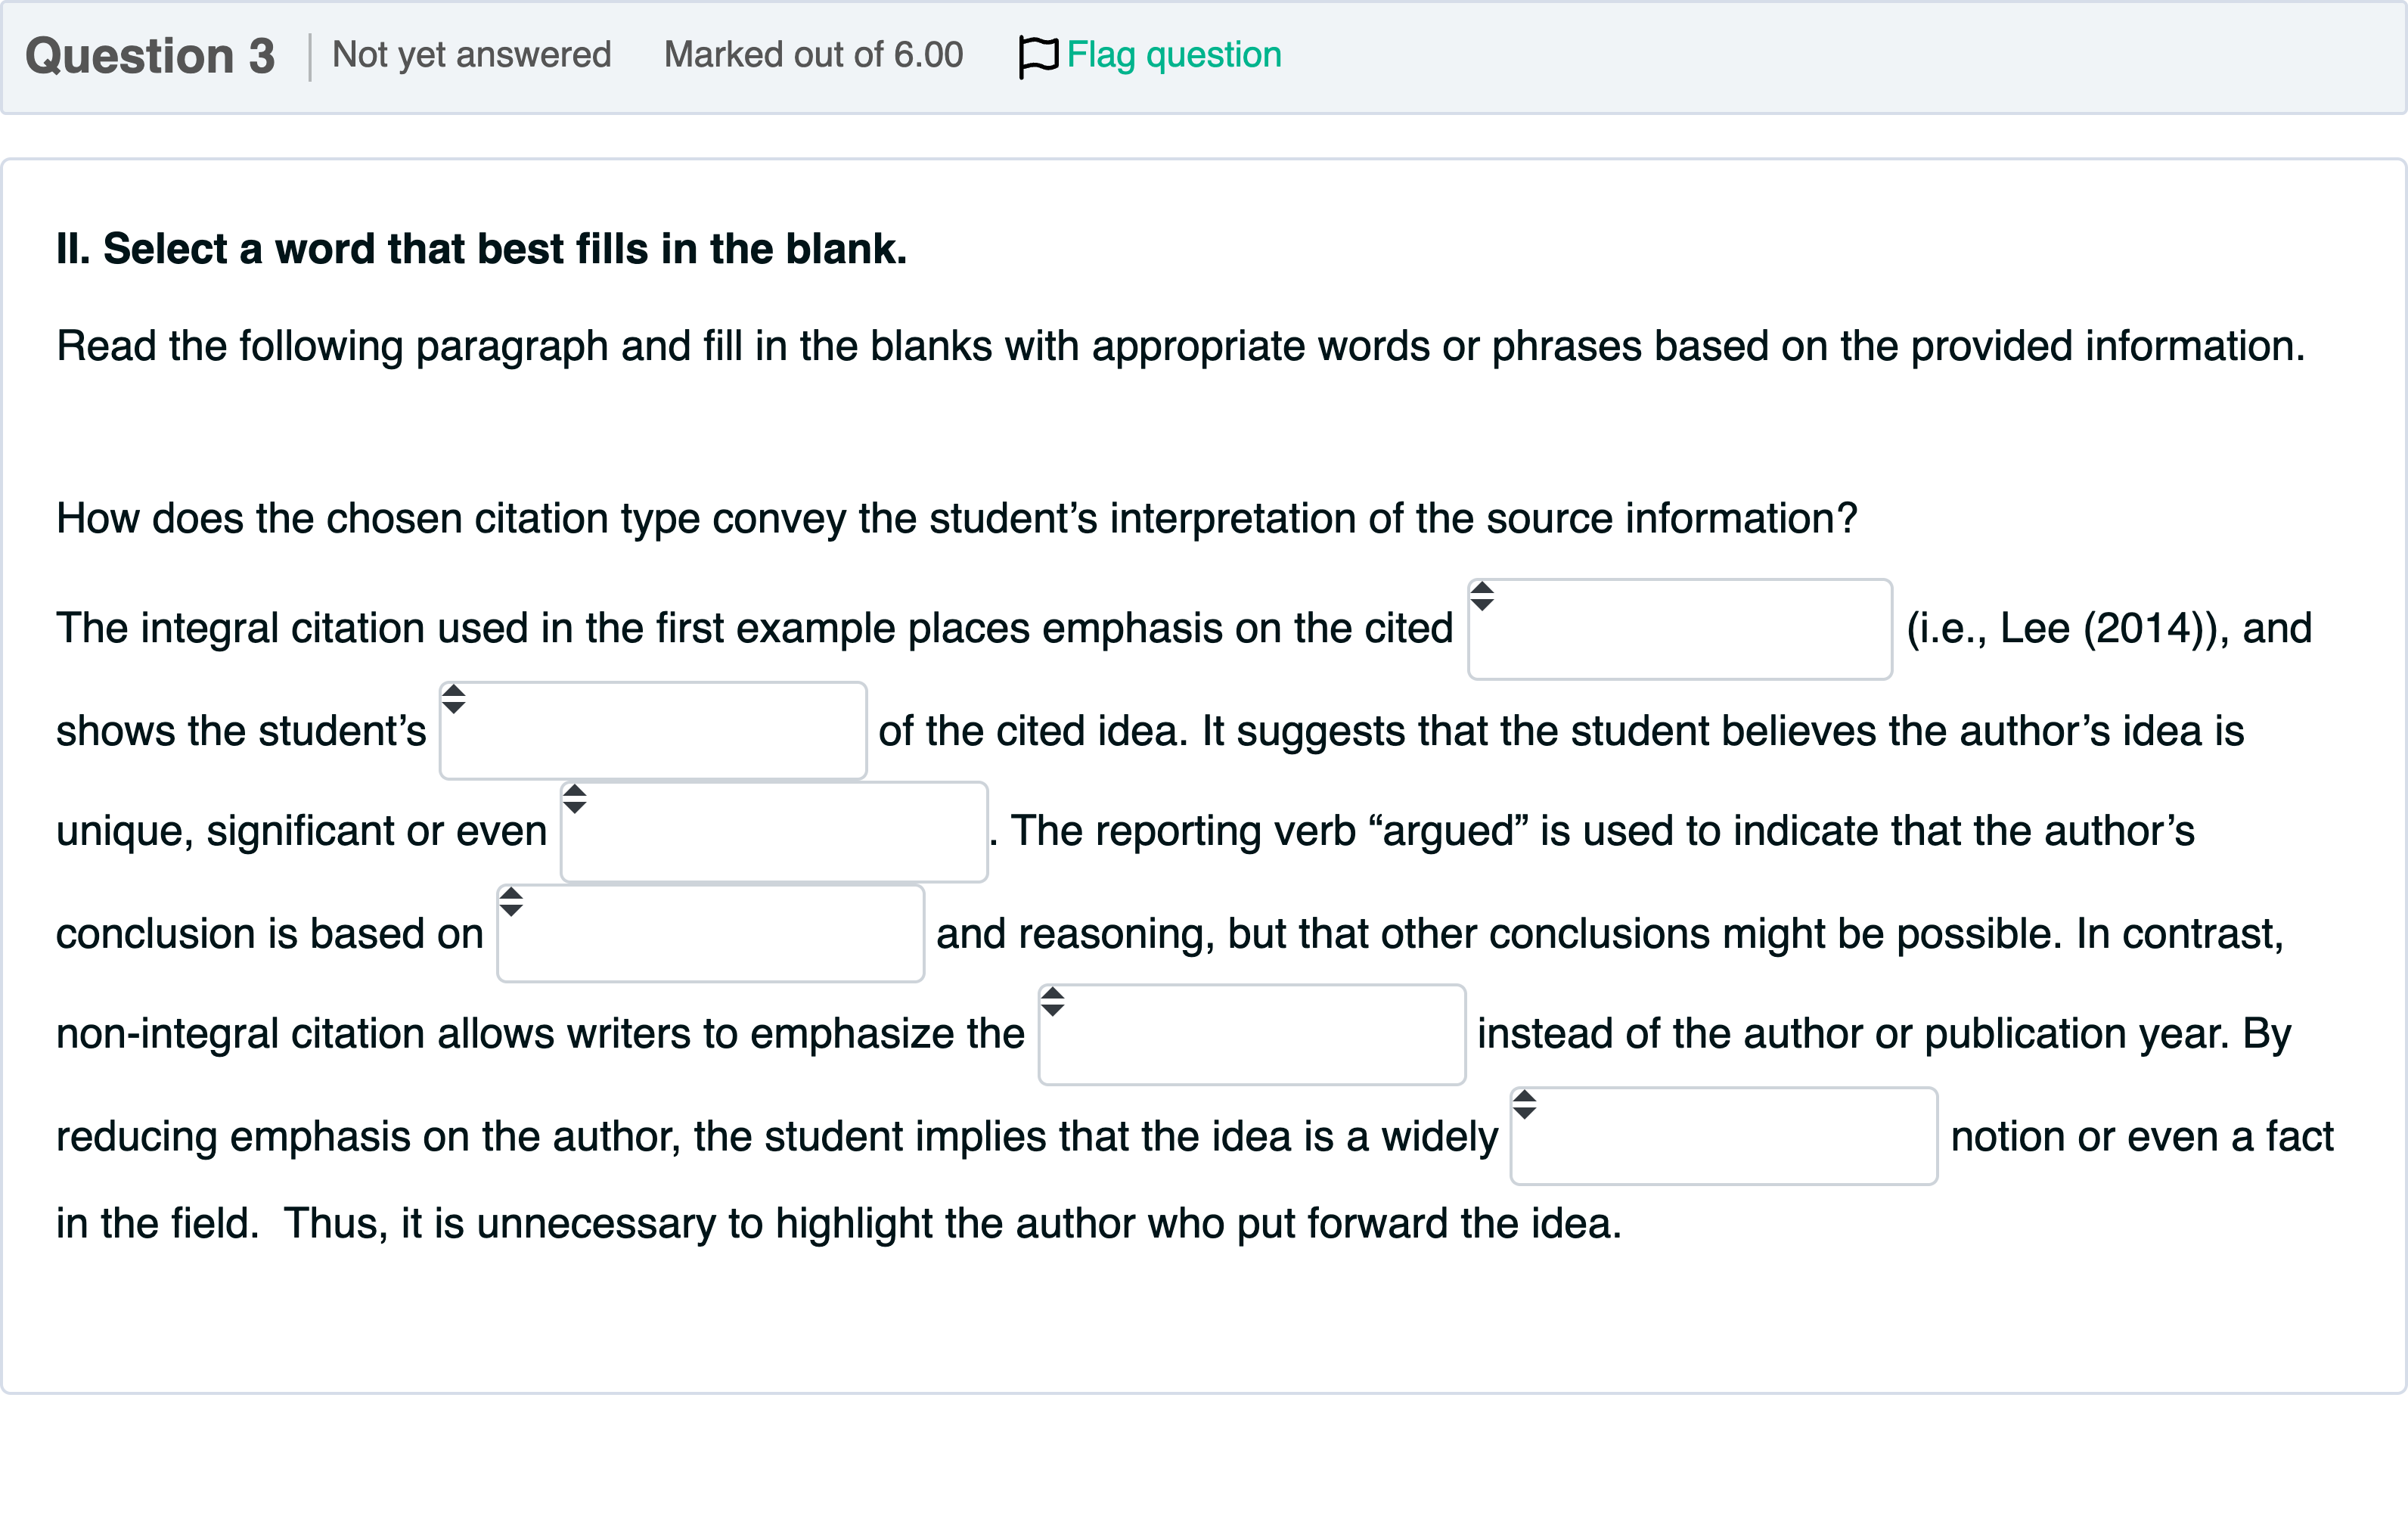Click arrow stepper icon before '(i.e., Lee (2014))'
The image size is (2408, 1525).
(1482, 597)
